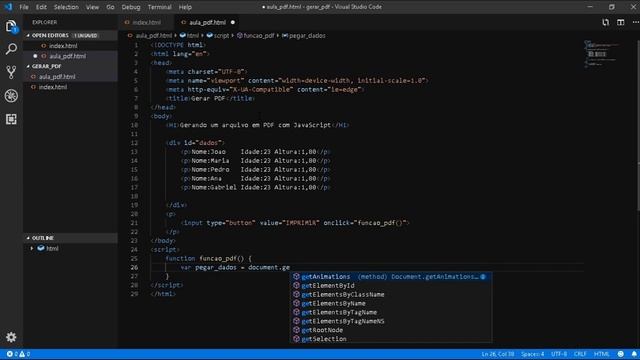Click the function funcao_pdf() code line
The image size is (640, 360).
209,258
